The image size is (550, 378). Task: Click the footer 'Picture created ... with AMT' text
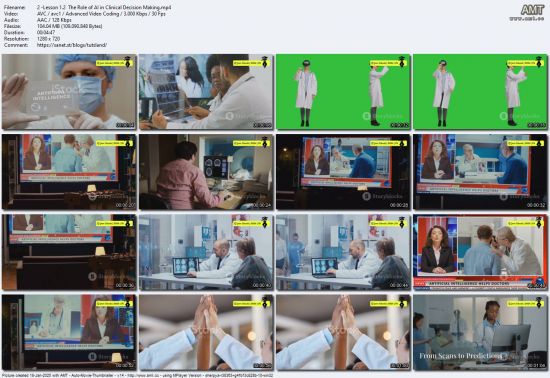137,375
